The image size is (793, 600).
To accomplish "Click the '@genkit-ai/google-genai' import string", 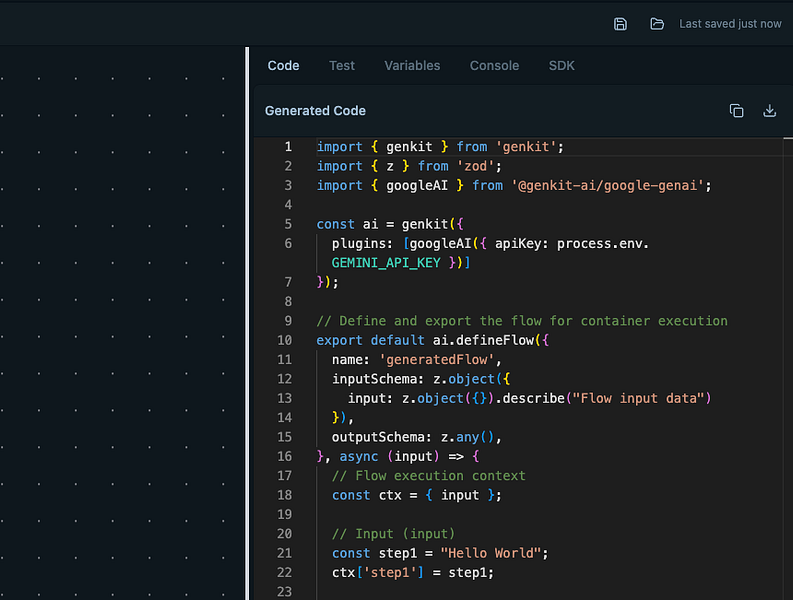I will pos(607,186).
